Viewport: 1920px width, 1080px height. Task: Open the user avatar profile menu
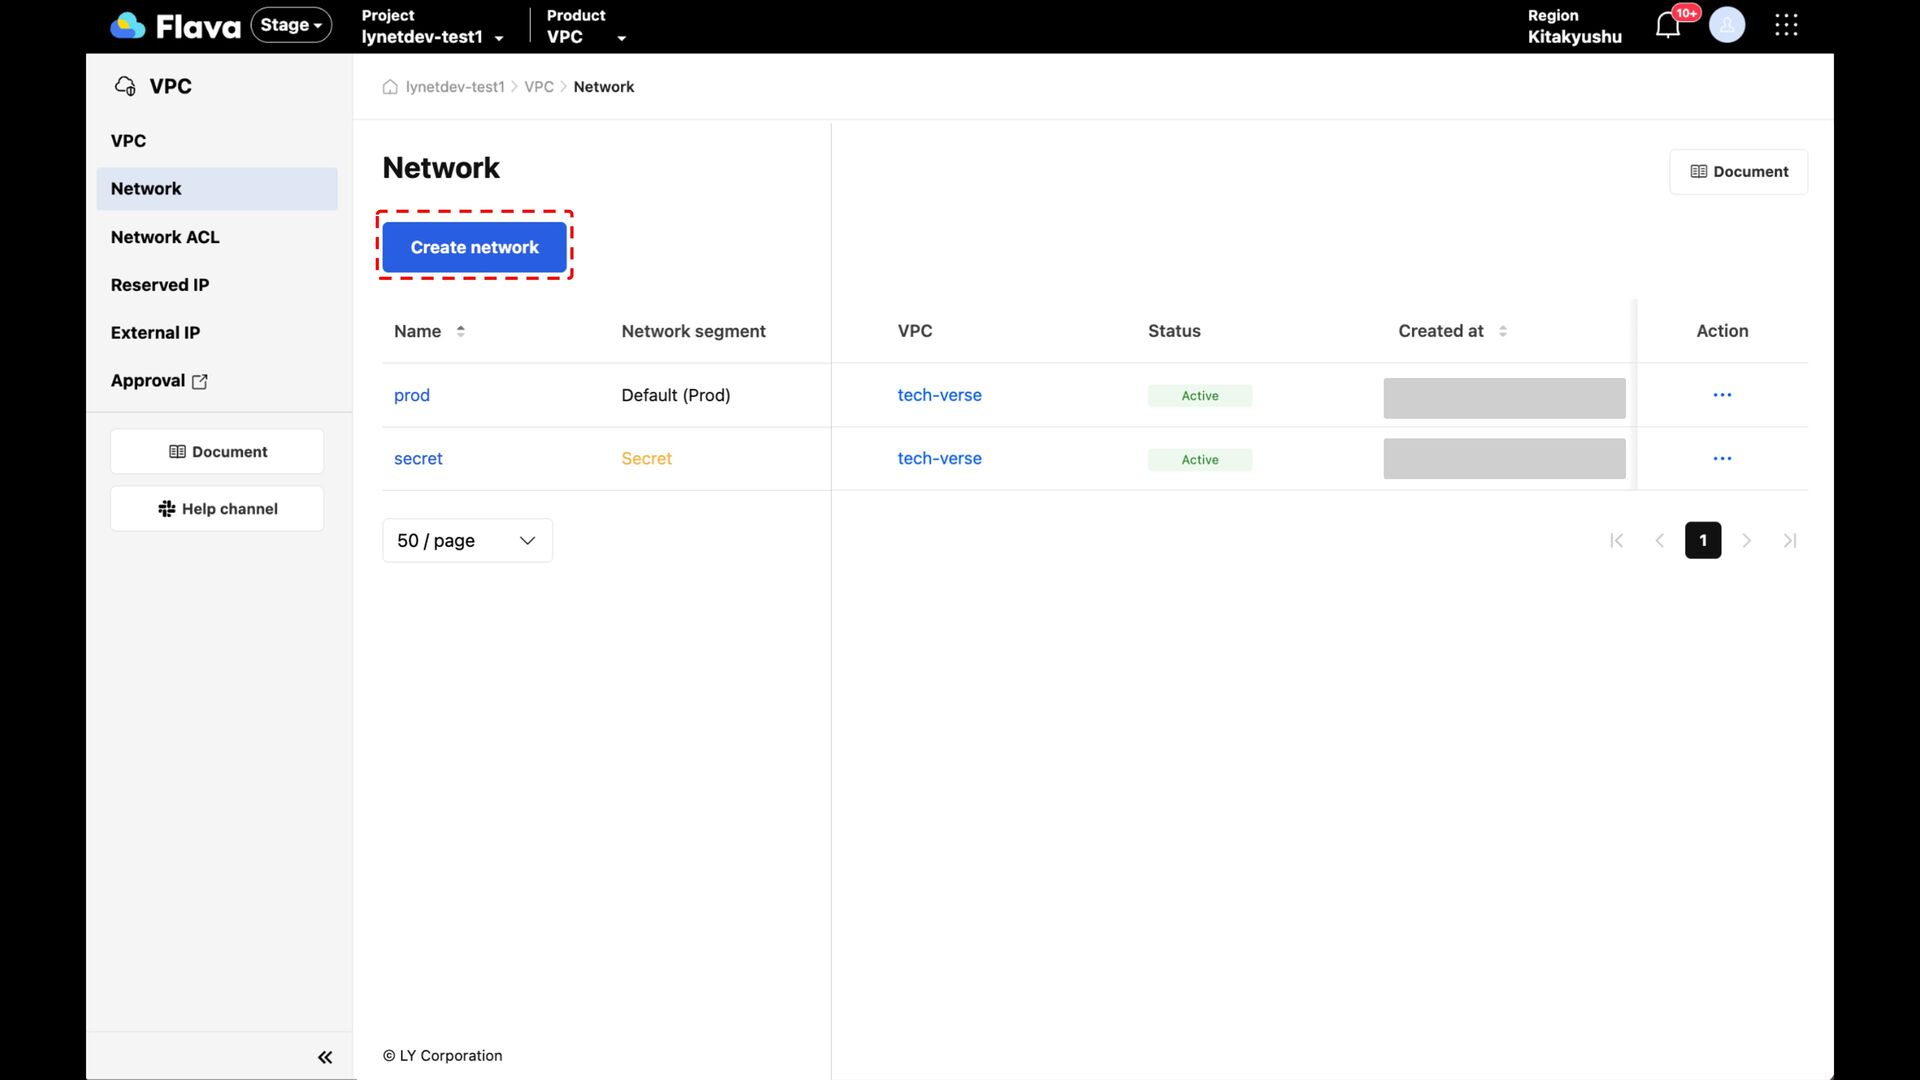tap(1727, 25)
